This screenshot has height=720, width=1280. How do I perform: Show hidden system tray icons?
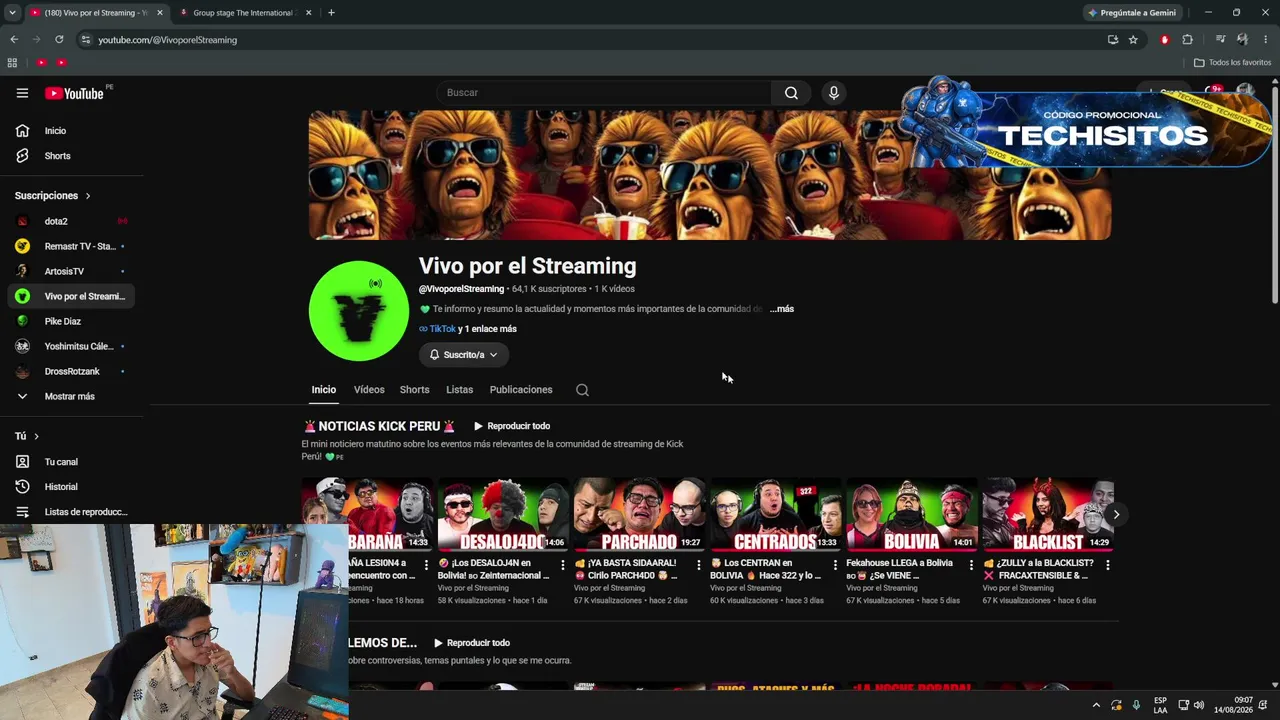pos(1096,705)
